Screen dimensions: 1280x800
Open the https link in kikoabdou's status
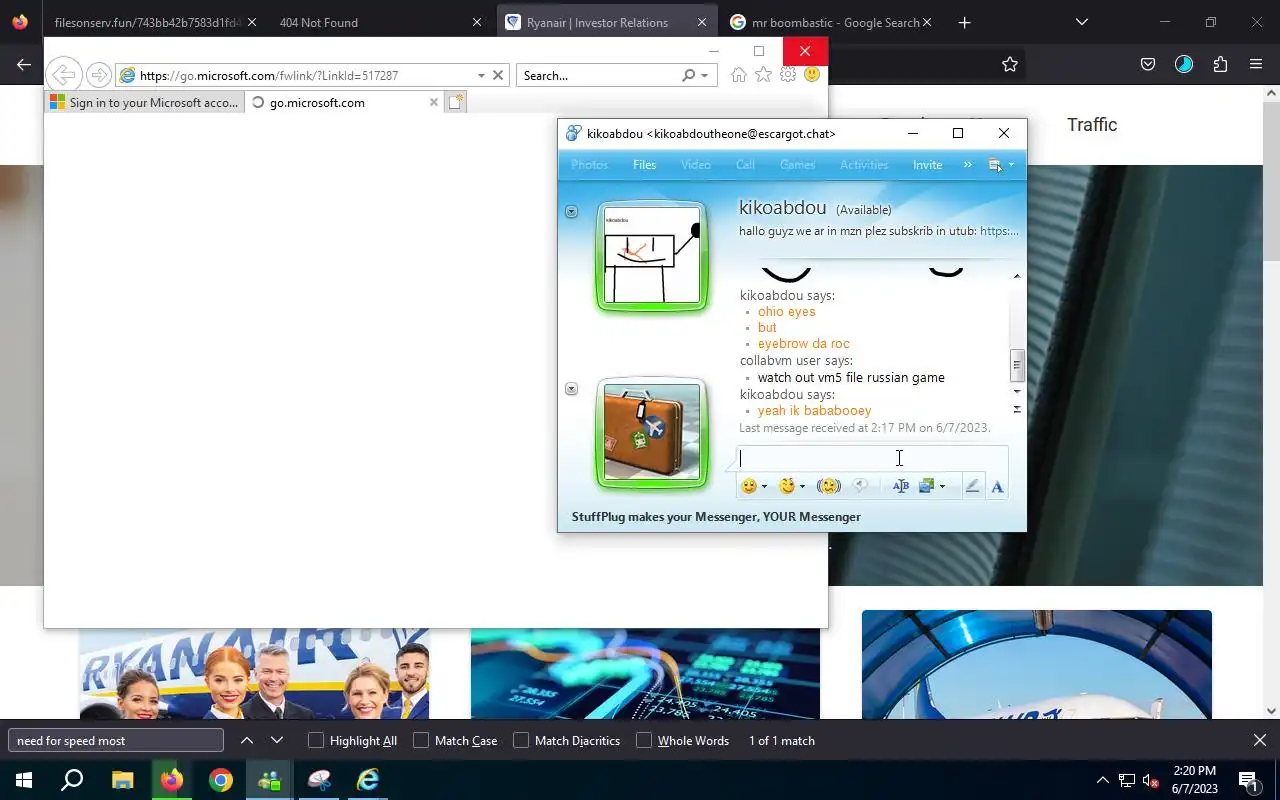click(999, 231)
